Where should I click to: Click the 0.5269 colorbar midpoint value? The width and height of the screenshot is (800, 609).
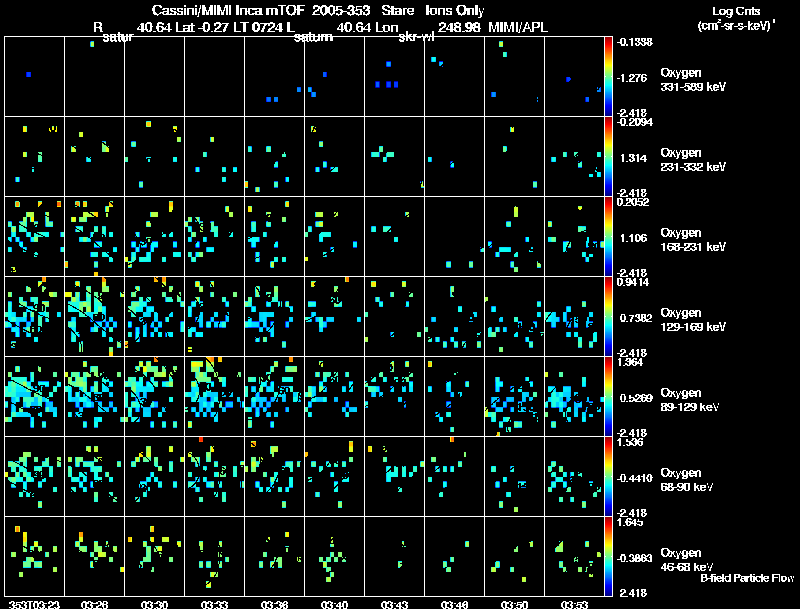[636, 398]
